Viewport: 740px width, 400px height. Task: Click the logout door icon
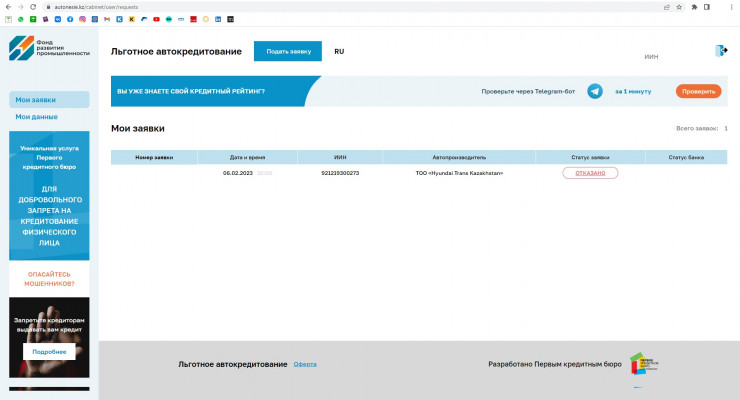pos(721,51)
